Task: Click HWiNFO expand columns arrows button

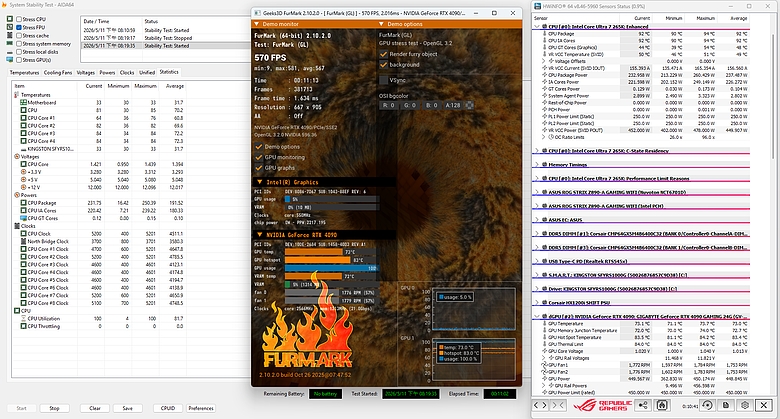Action: (x=540, y=405)
